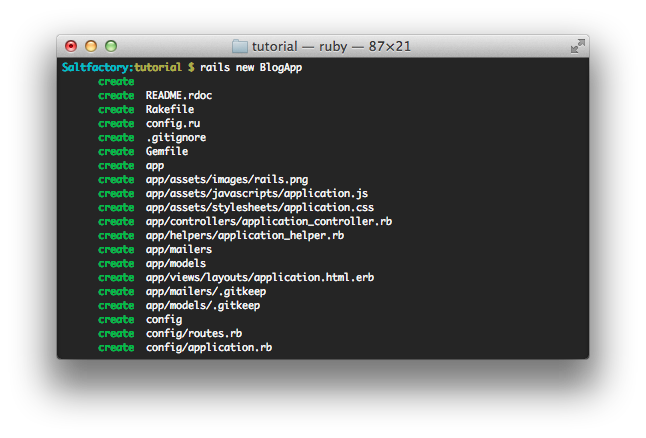Click the app/assets/images/rails.png line
This screenshot has width=646, height=438.
[227, 180]
